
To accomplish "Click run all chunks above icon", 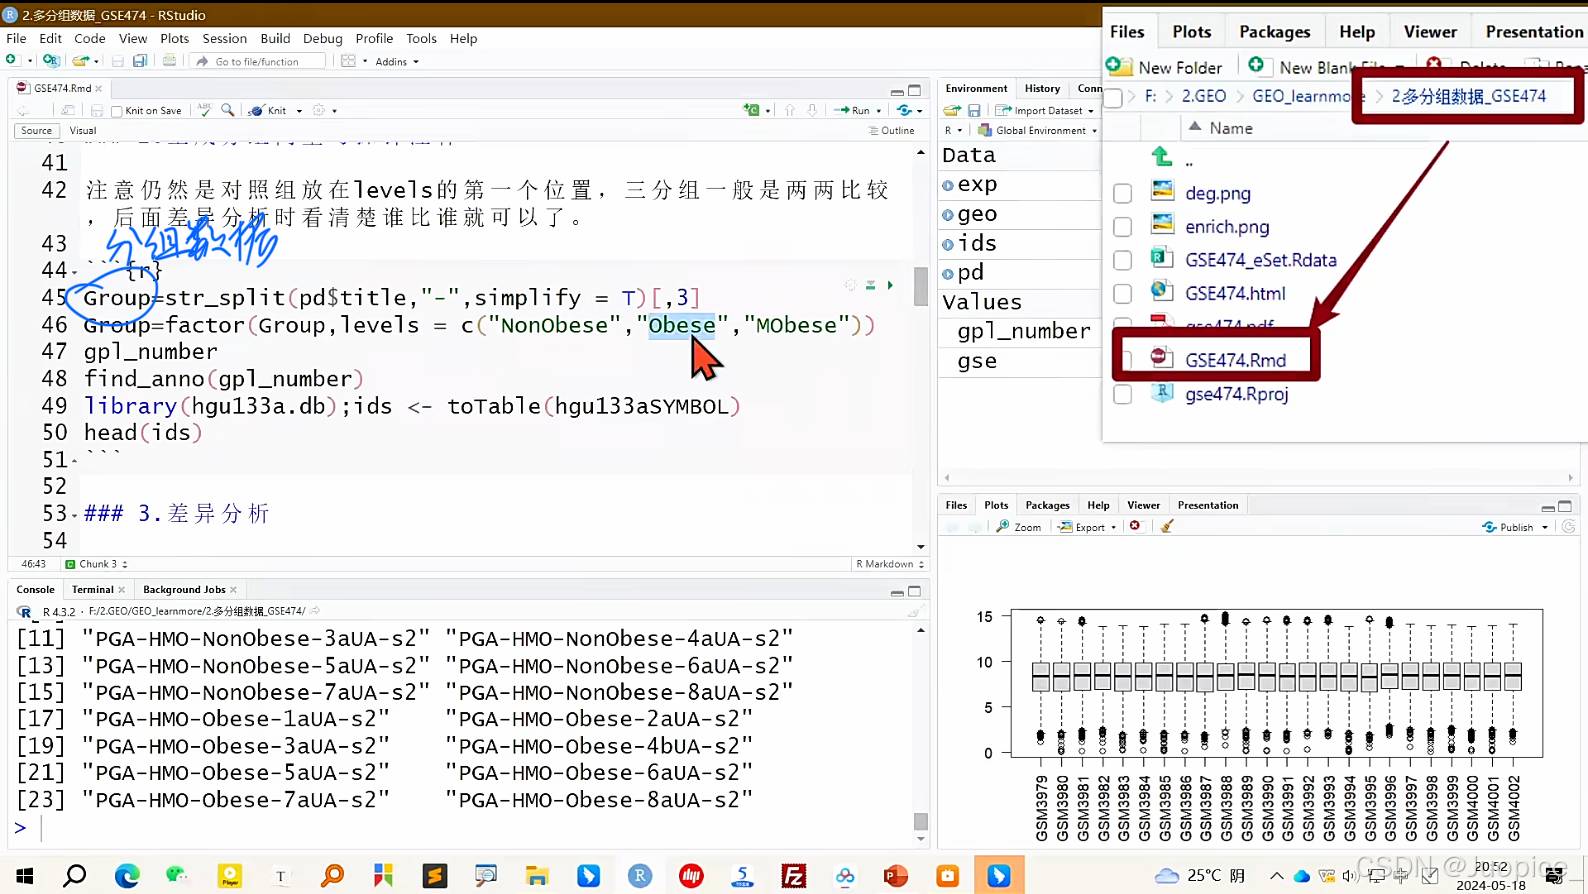I will click(x=870, y=285).
